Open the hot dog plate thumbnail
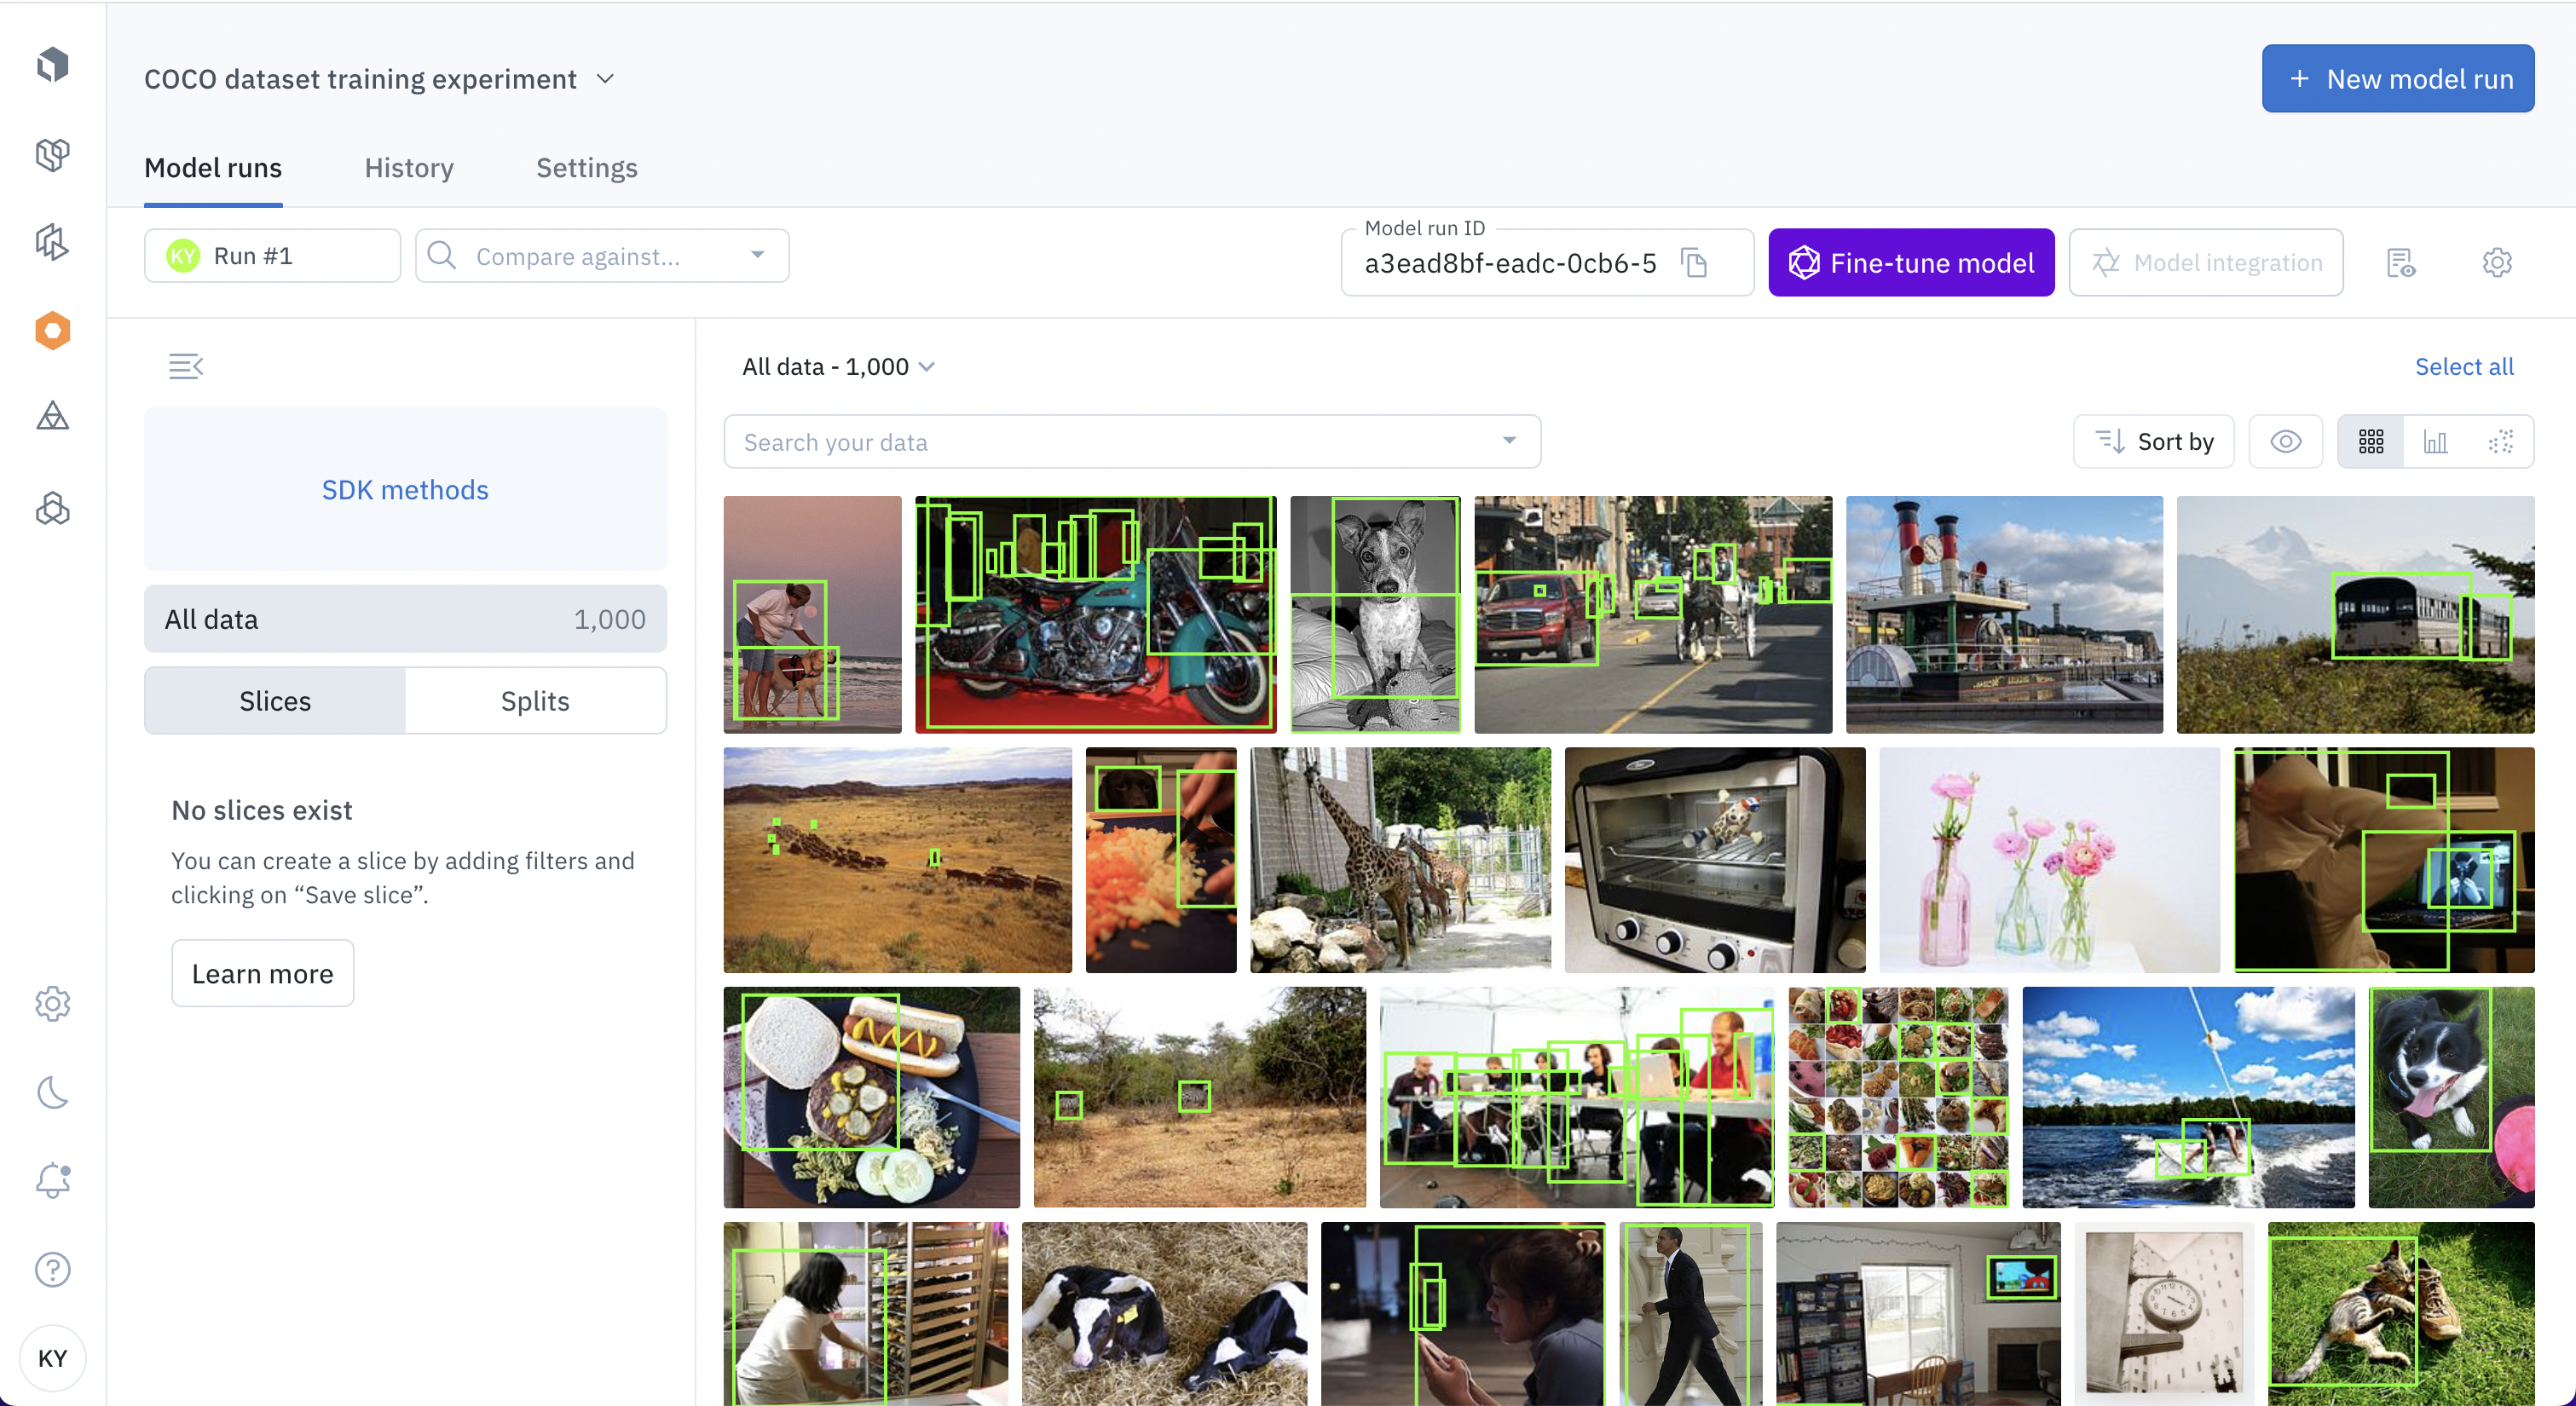This screenshot has width=2576, height=1406. [871, 1097]
